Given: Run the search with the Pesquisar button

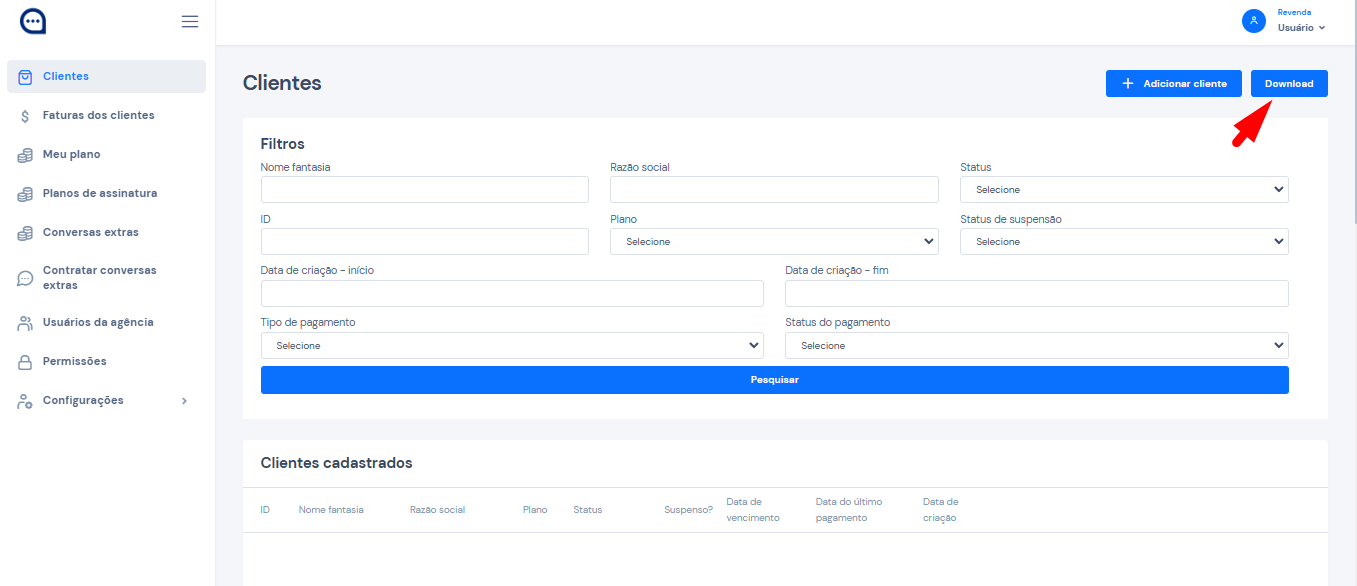Looking at the screenshot, I should (774, 380).
